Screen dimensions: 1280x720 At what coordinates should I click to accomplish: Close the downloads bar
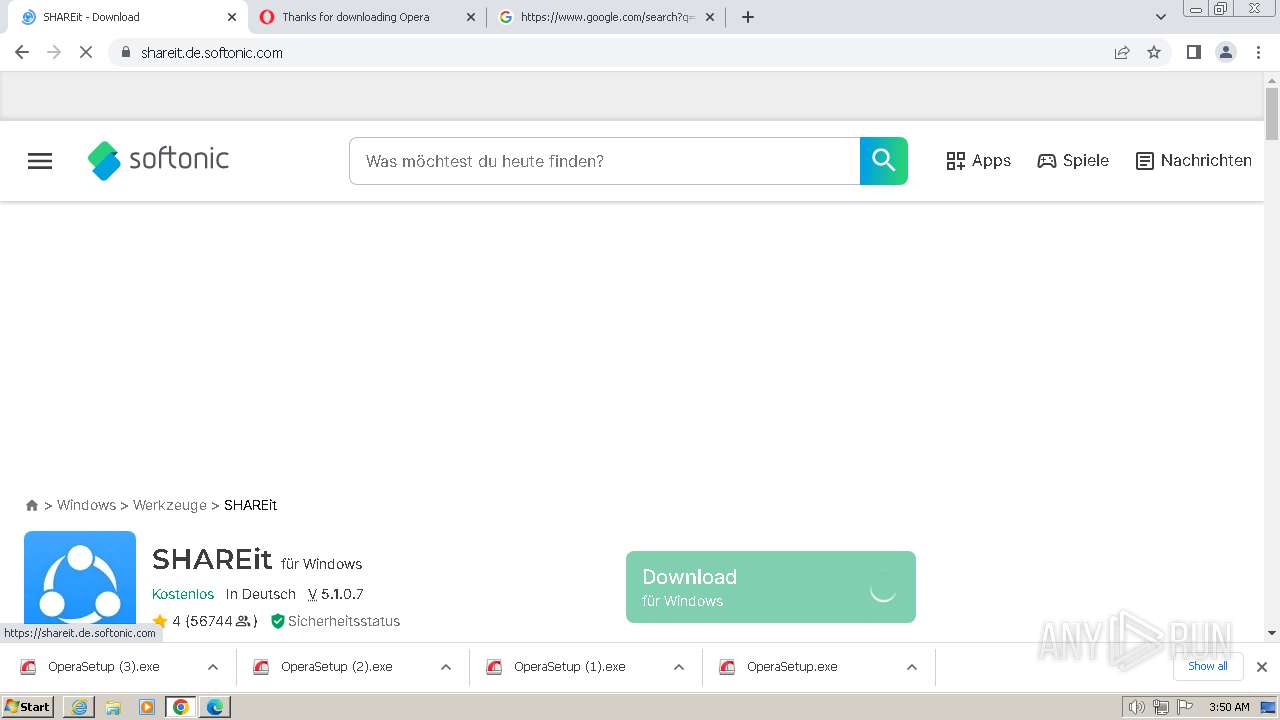pyautogui.click(x=1262, y=667)
